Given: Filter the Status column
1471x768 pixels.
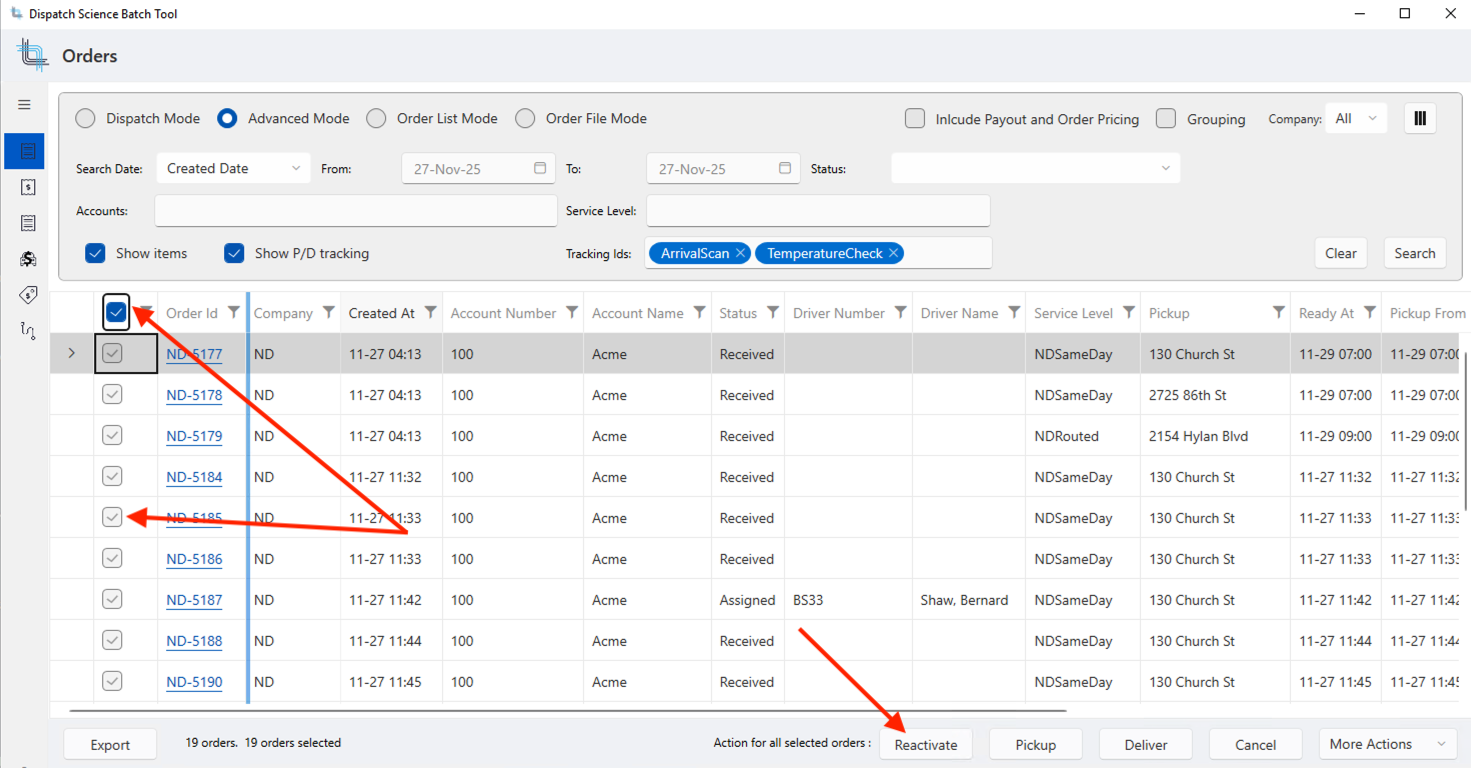Looking at the screenshot, I should [773, 313].
